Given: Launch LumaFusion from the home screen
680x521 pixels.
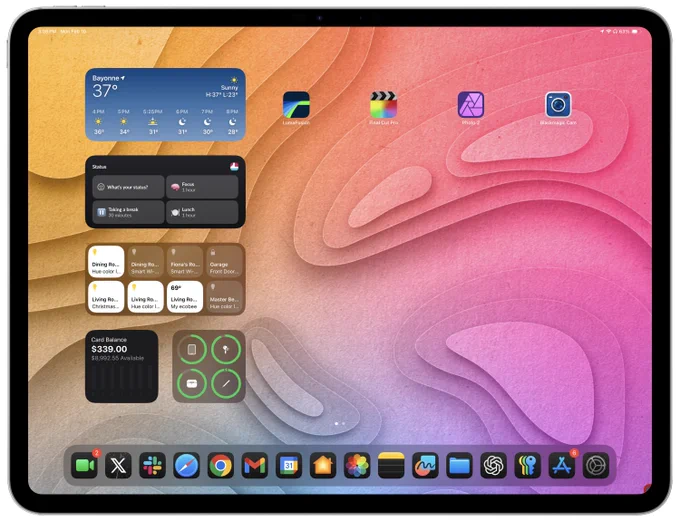Looking at the screenshot, I should coord(296,105).
